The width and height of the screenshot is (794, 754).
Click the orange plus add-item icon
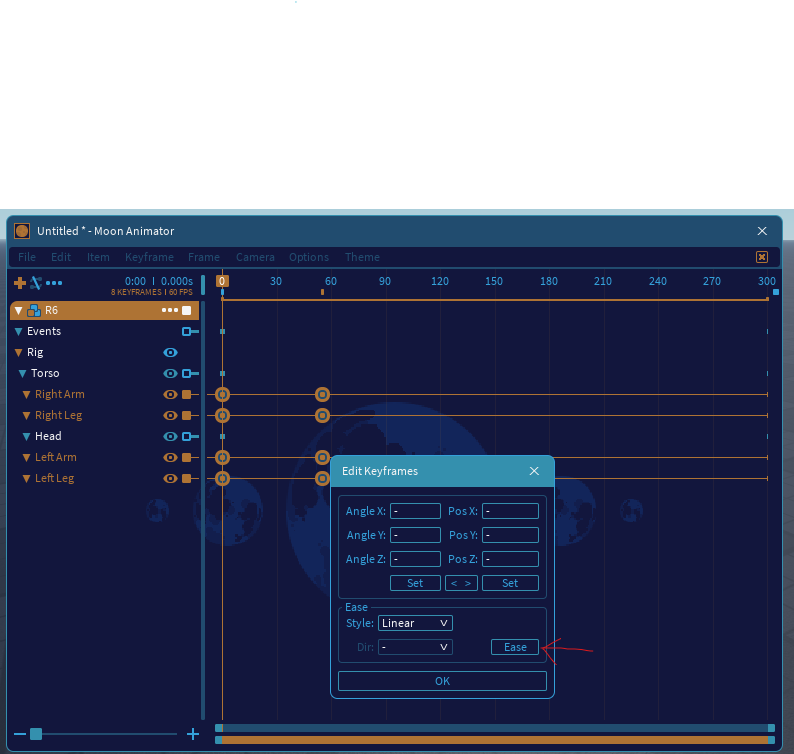click(x=20, y=283)
